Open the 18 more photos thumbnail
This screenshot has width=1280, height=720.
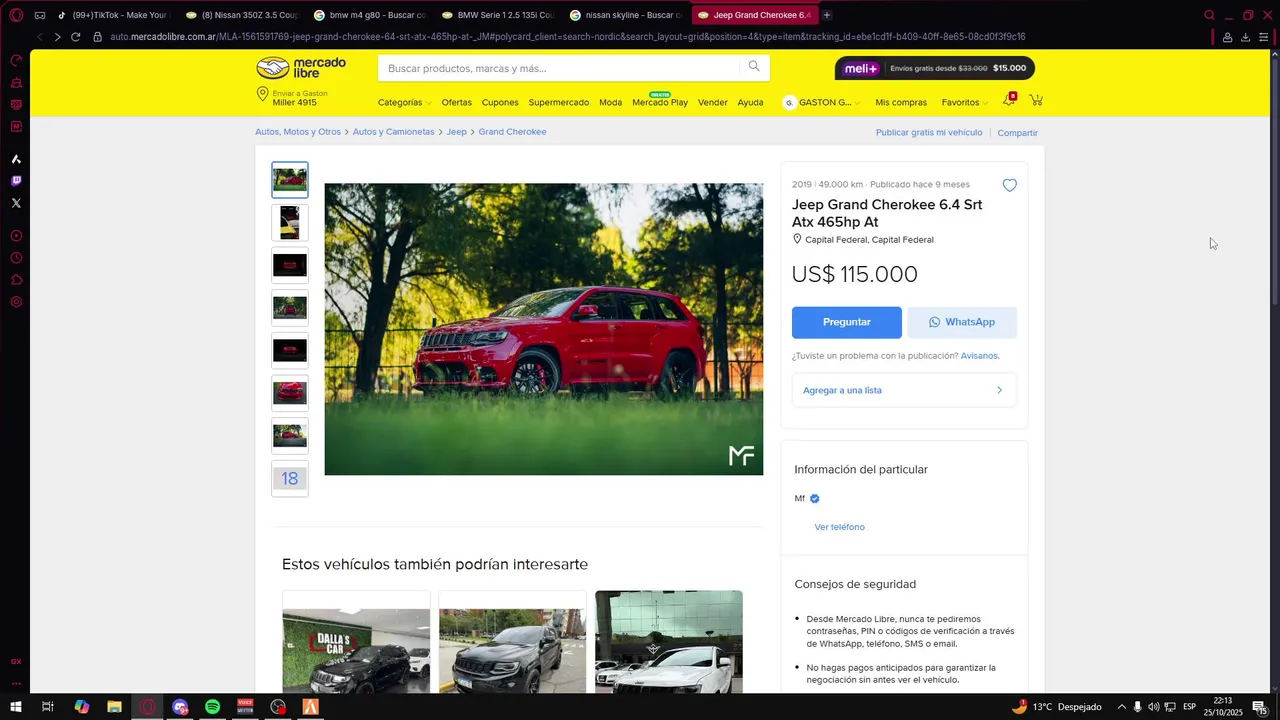point(290,478)
